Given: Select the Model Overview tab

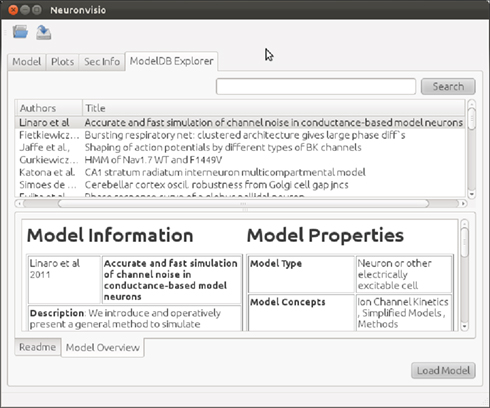Looking at the screenshot, I should click(x=103, y=348).
